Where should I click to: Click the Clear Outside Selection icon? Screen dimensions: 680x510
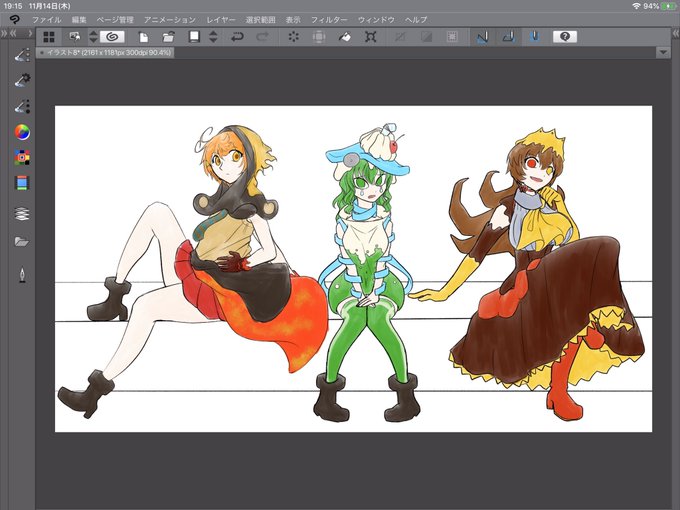(319, 37)
